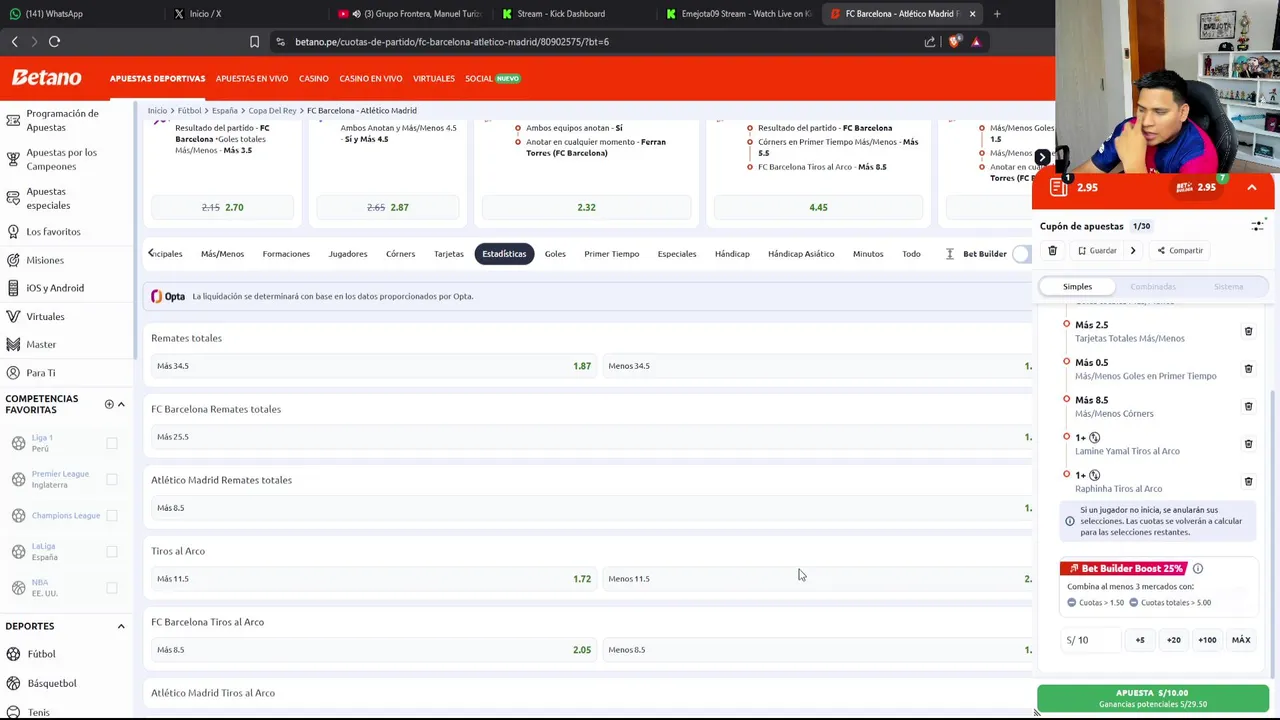Select Sistema bet type
1280x720 pixels.
coord(1228,287)
